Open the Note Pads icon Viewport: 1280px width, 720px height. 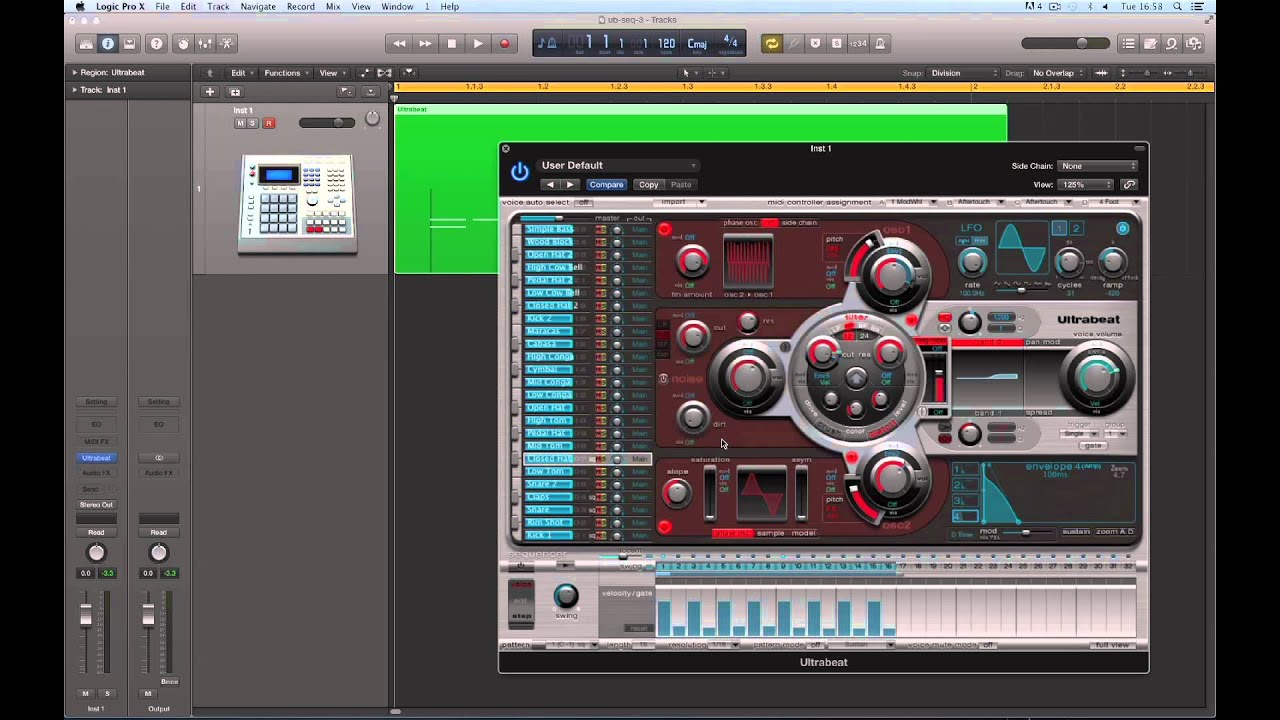pyautogui.click(x=1150, y=44)
